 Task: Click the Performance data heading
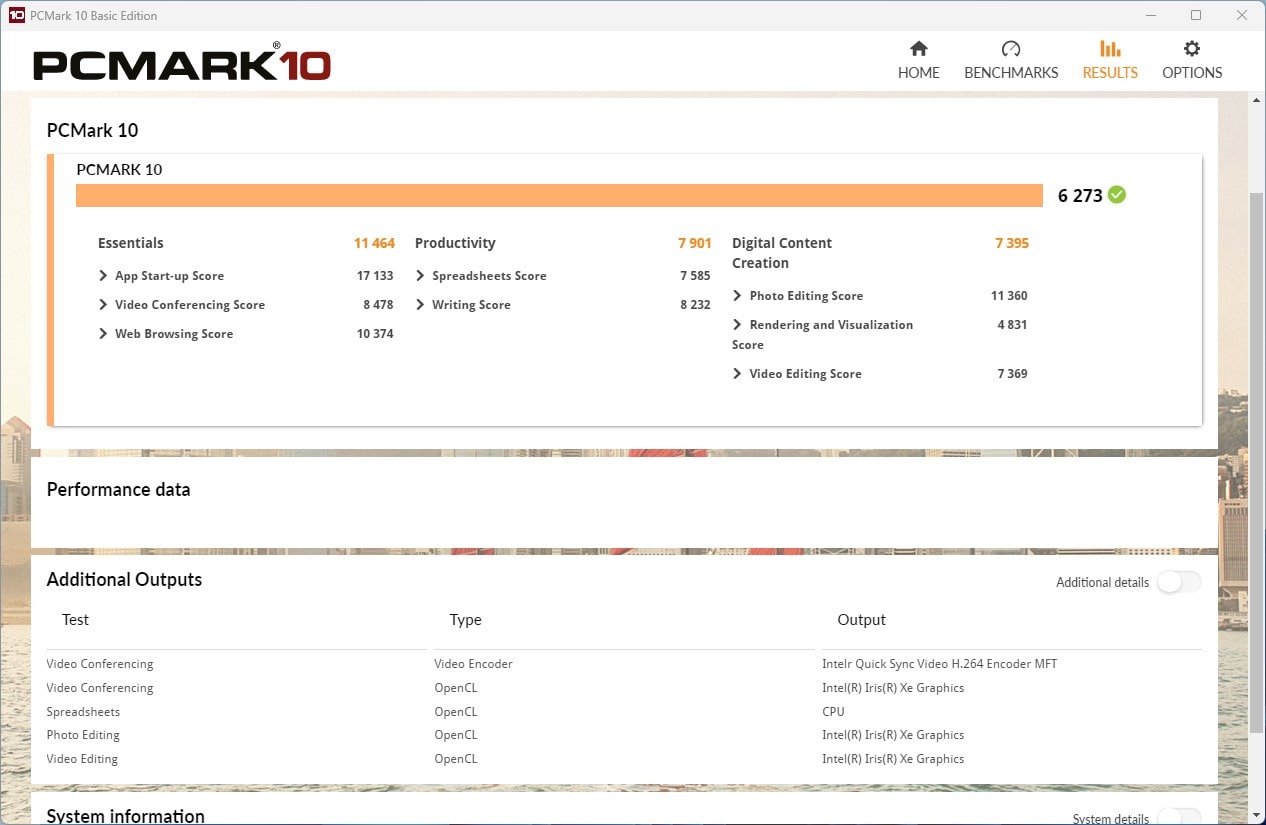click(118, 490)
